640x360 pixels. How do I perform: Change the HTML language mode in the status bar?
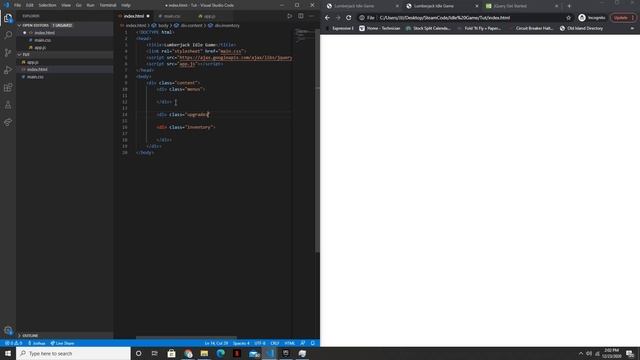click(x=290, y=343)
